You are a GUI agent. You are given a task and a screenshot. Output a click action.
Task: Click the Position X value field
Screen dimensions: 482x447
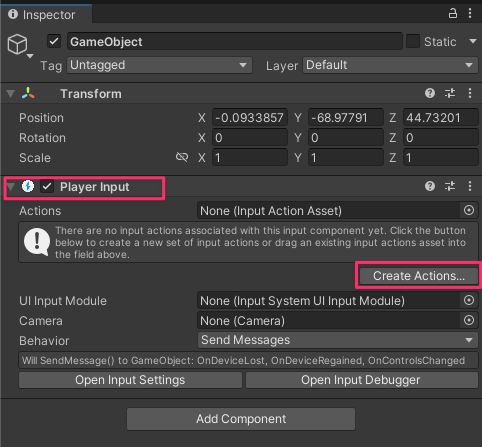(250, 117)
